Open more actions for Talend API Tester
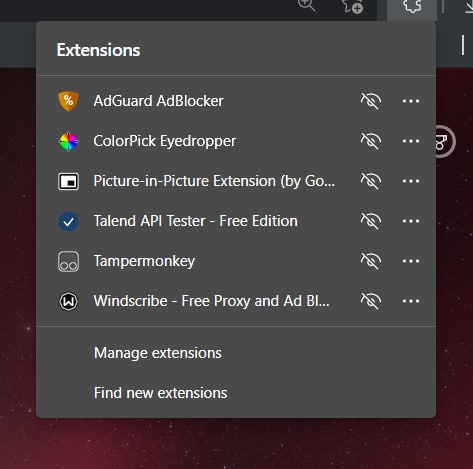Screen dimensions: 473x469 point(411,221)
